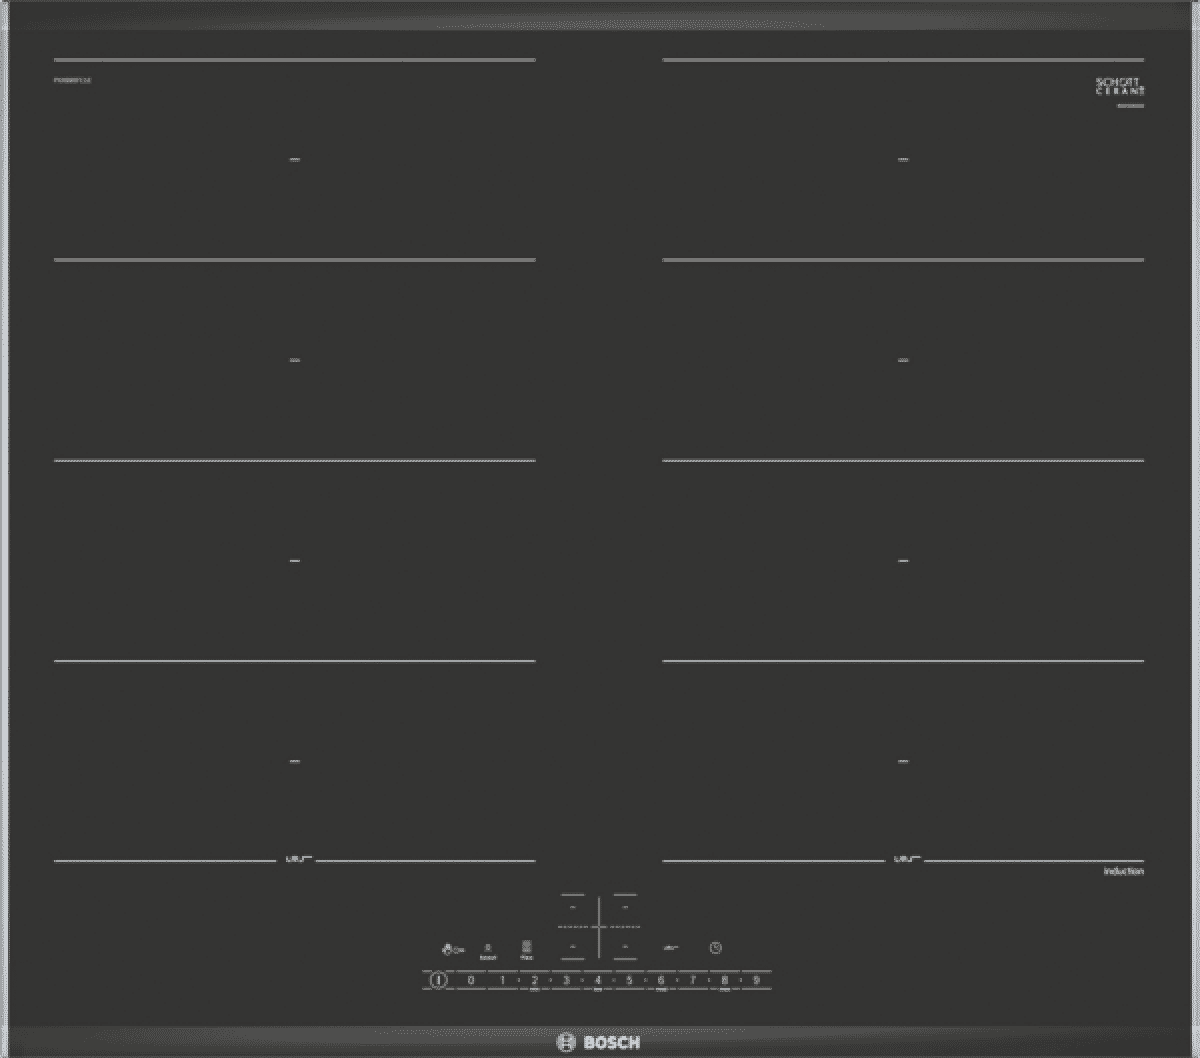
Task: Select the rear-right cooking zone selector
Action: click(625, 908)
